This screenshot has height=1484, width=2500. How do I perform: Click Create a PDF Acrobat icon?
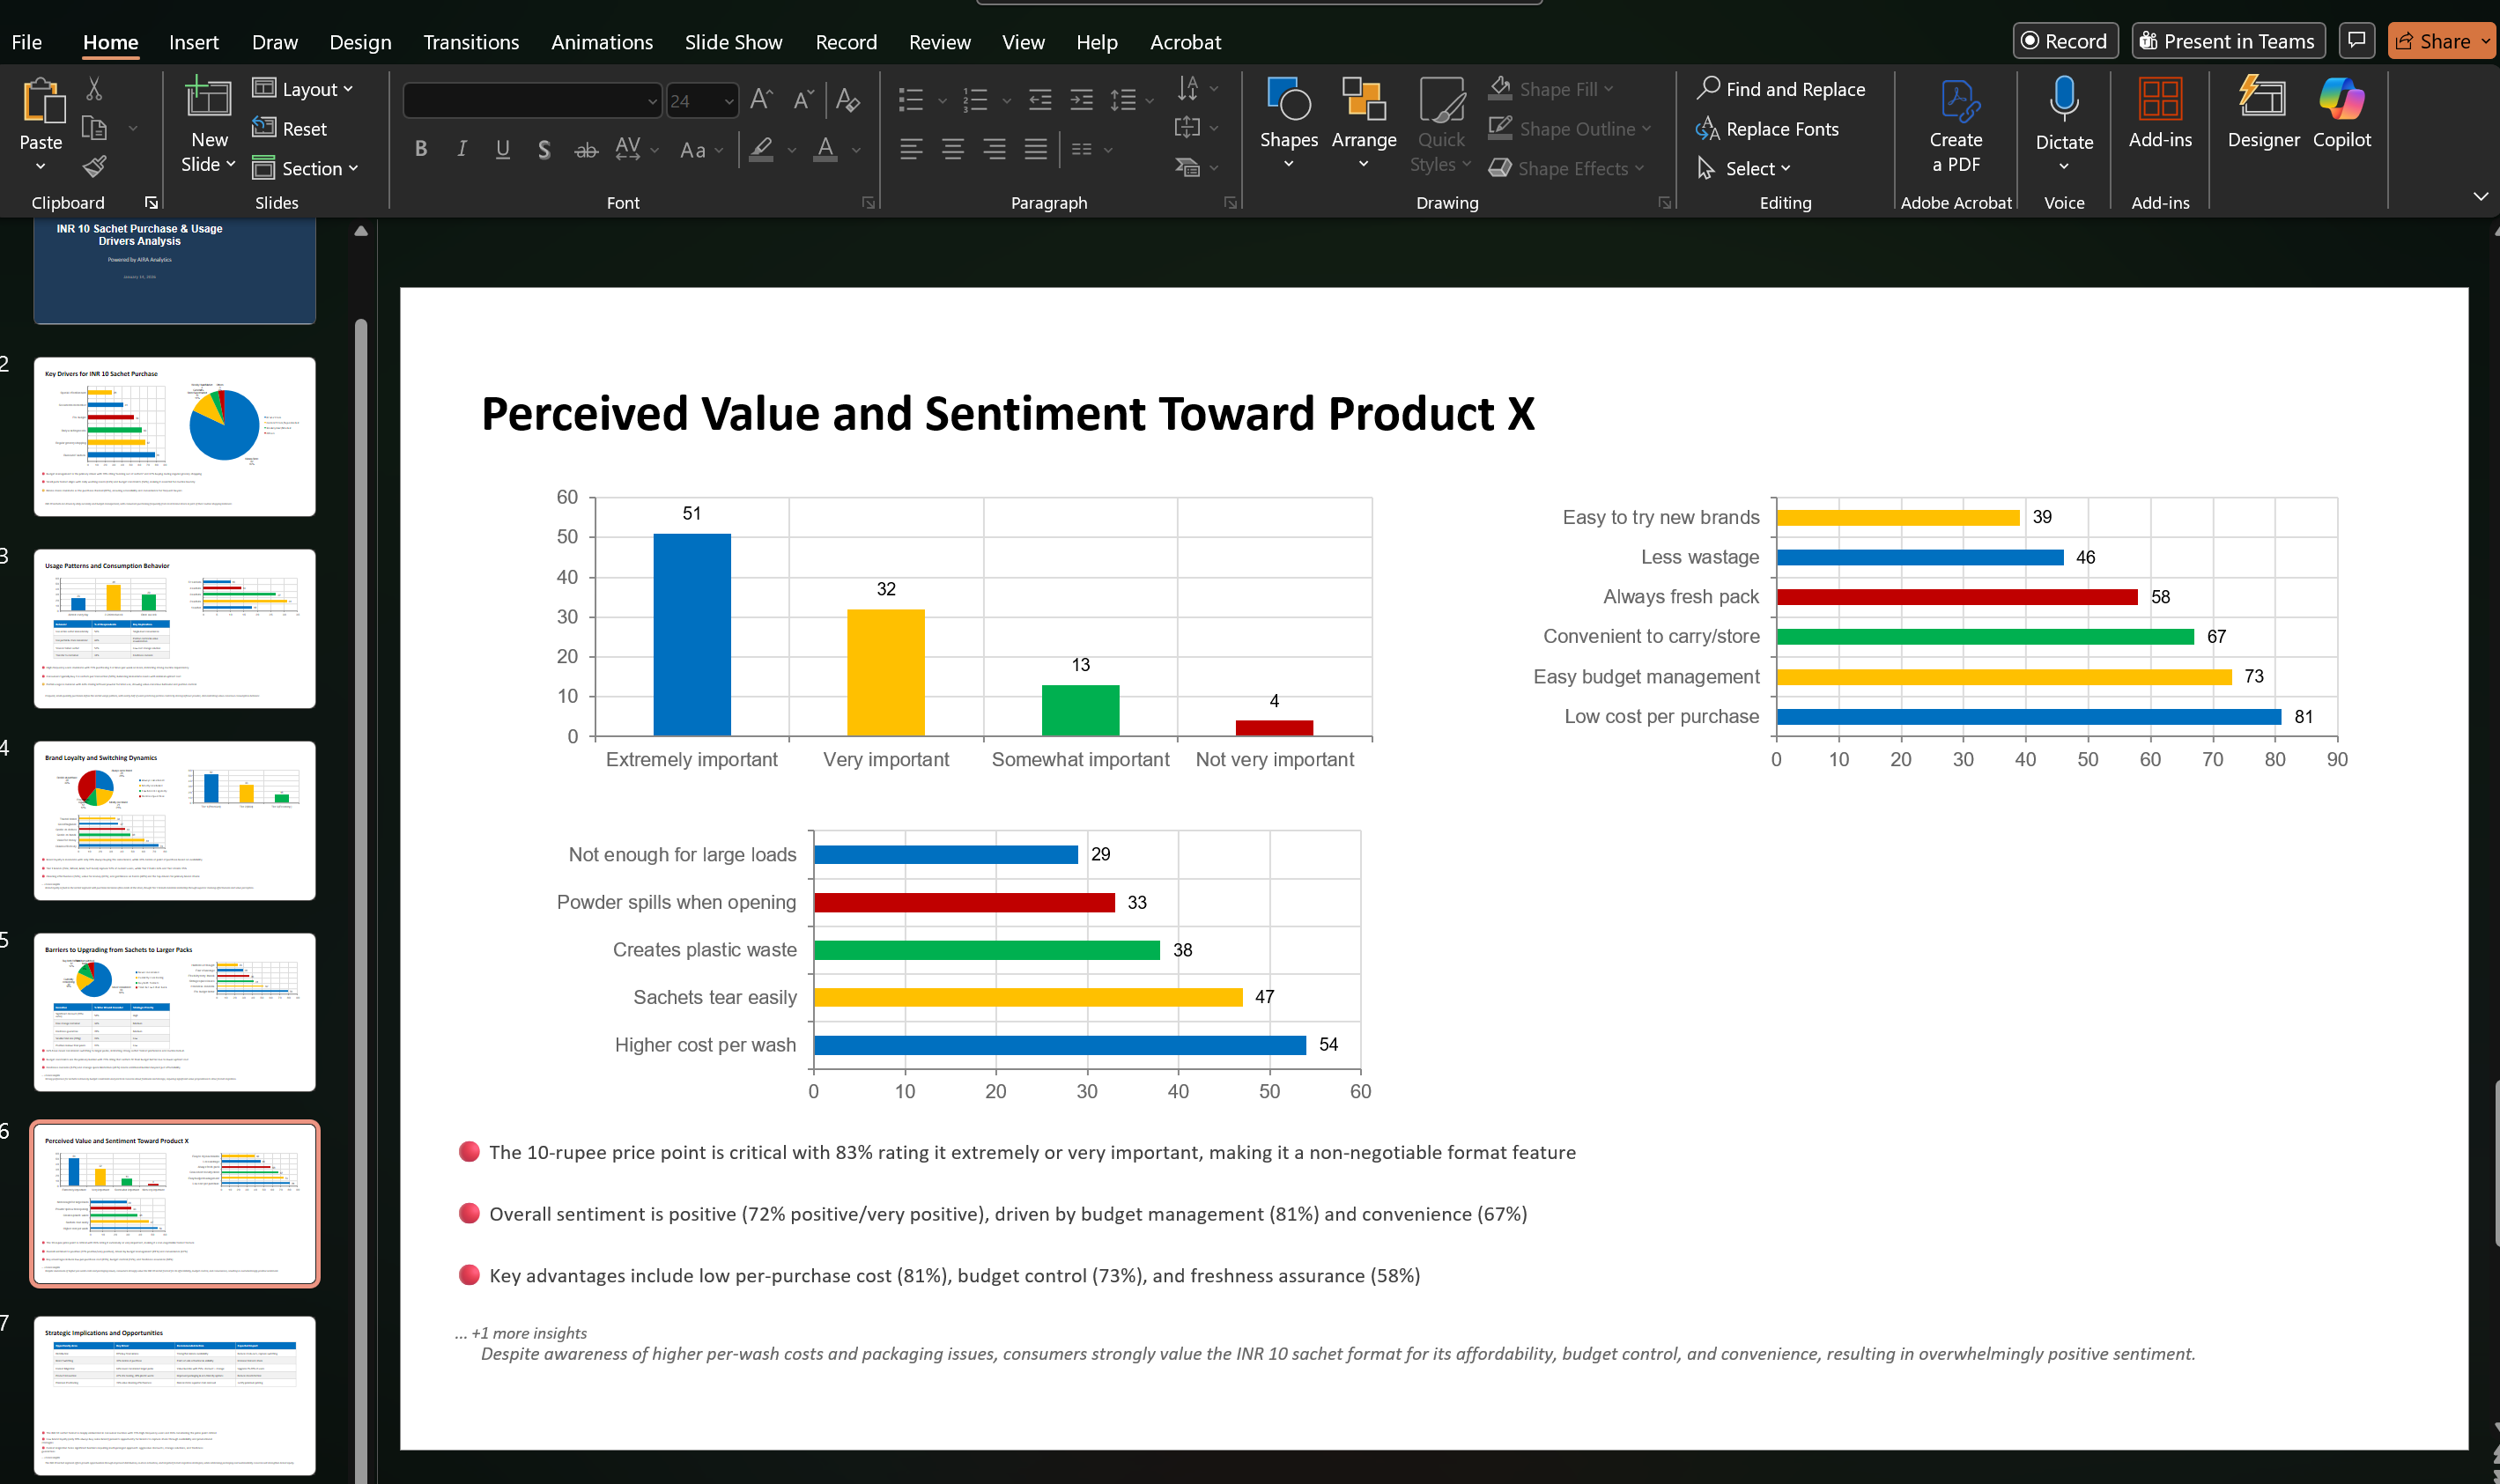pyautogui.click(x=1955, y=124)
